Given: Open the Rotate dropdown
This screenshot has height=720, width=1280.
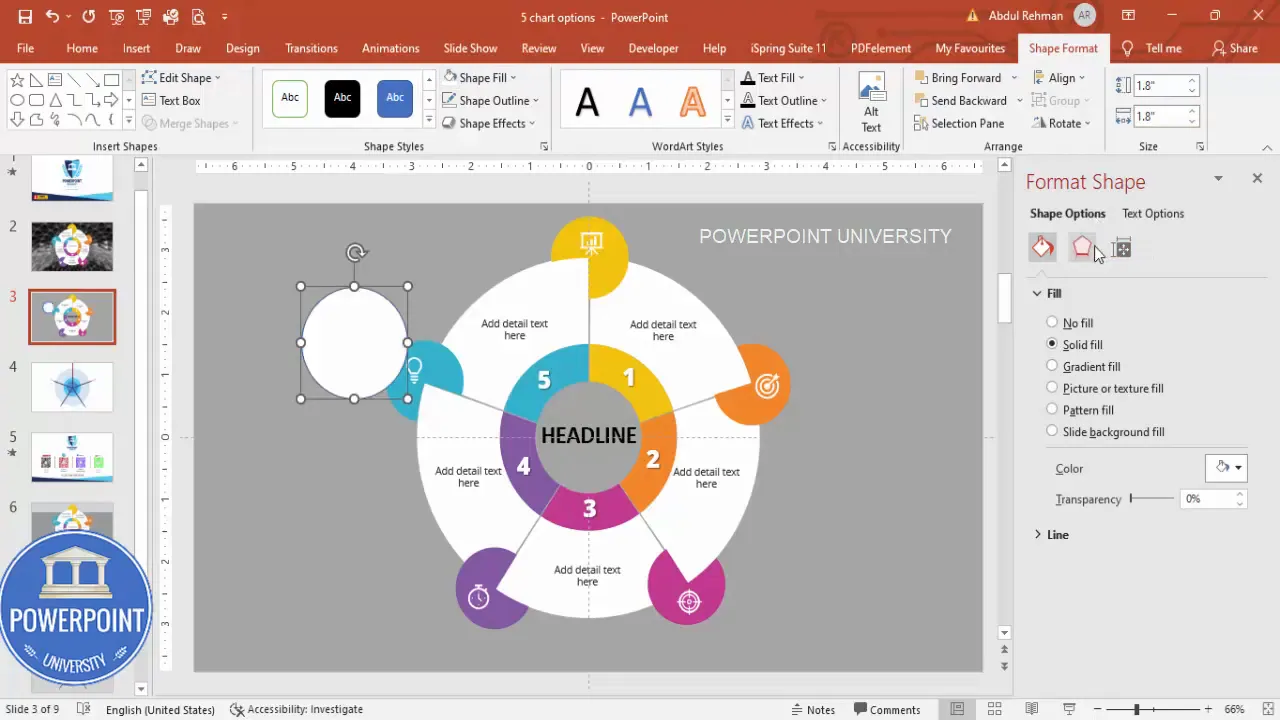Looking at the screenshot, I should click(1060, 123).
